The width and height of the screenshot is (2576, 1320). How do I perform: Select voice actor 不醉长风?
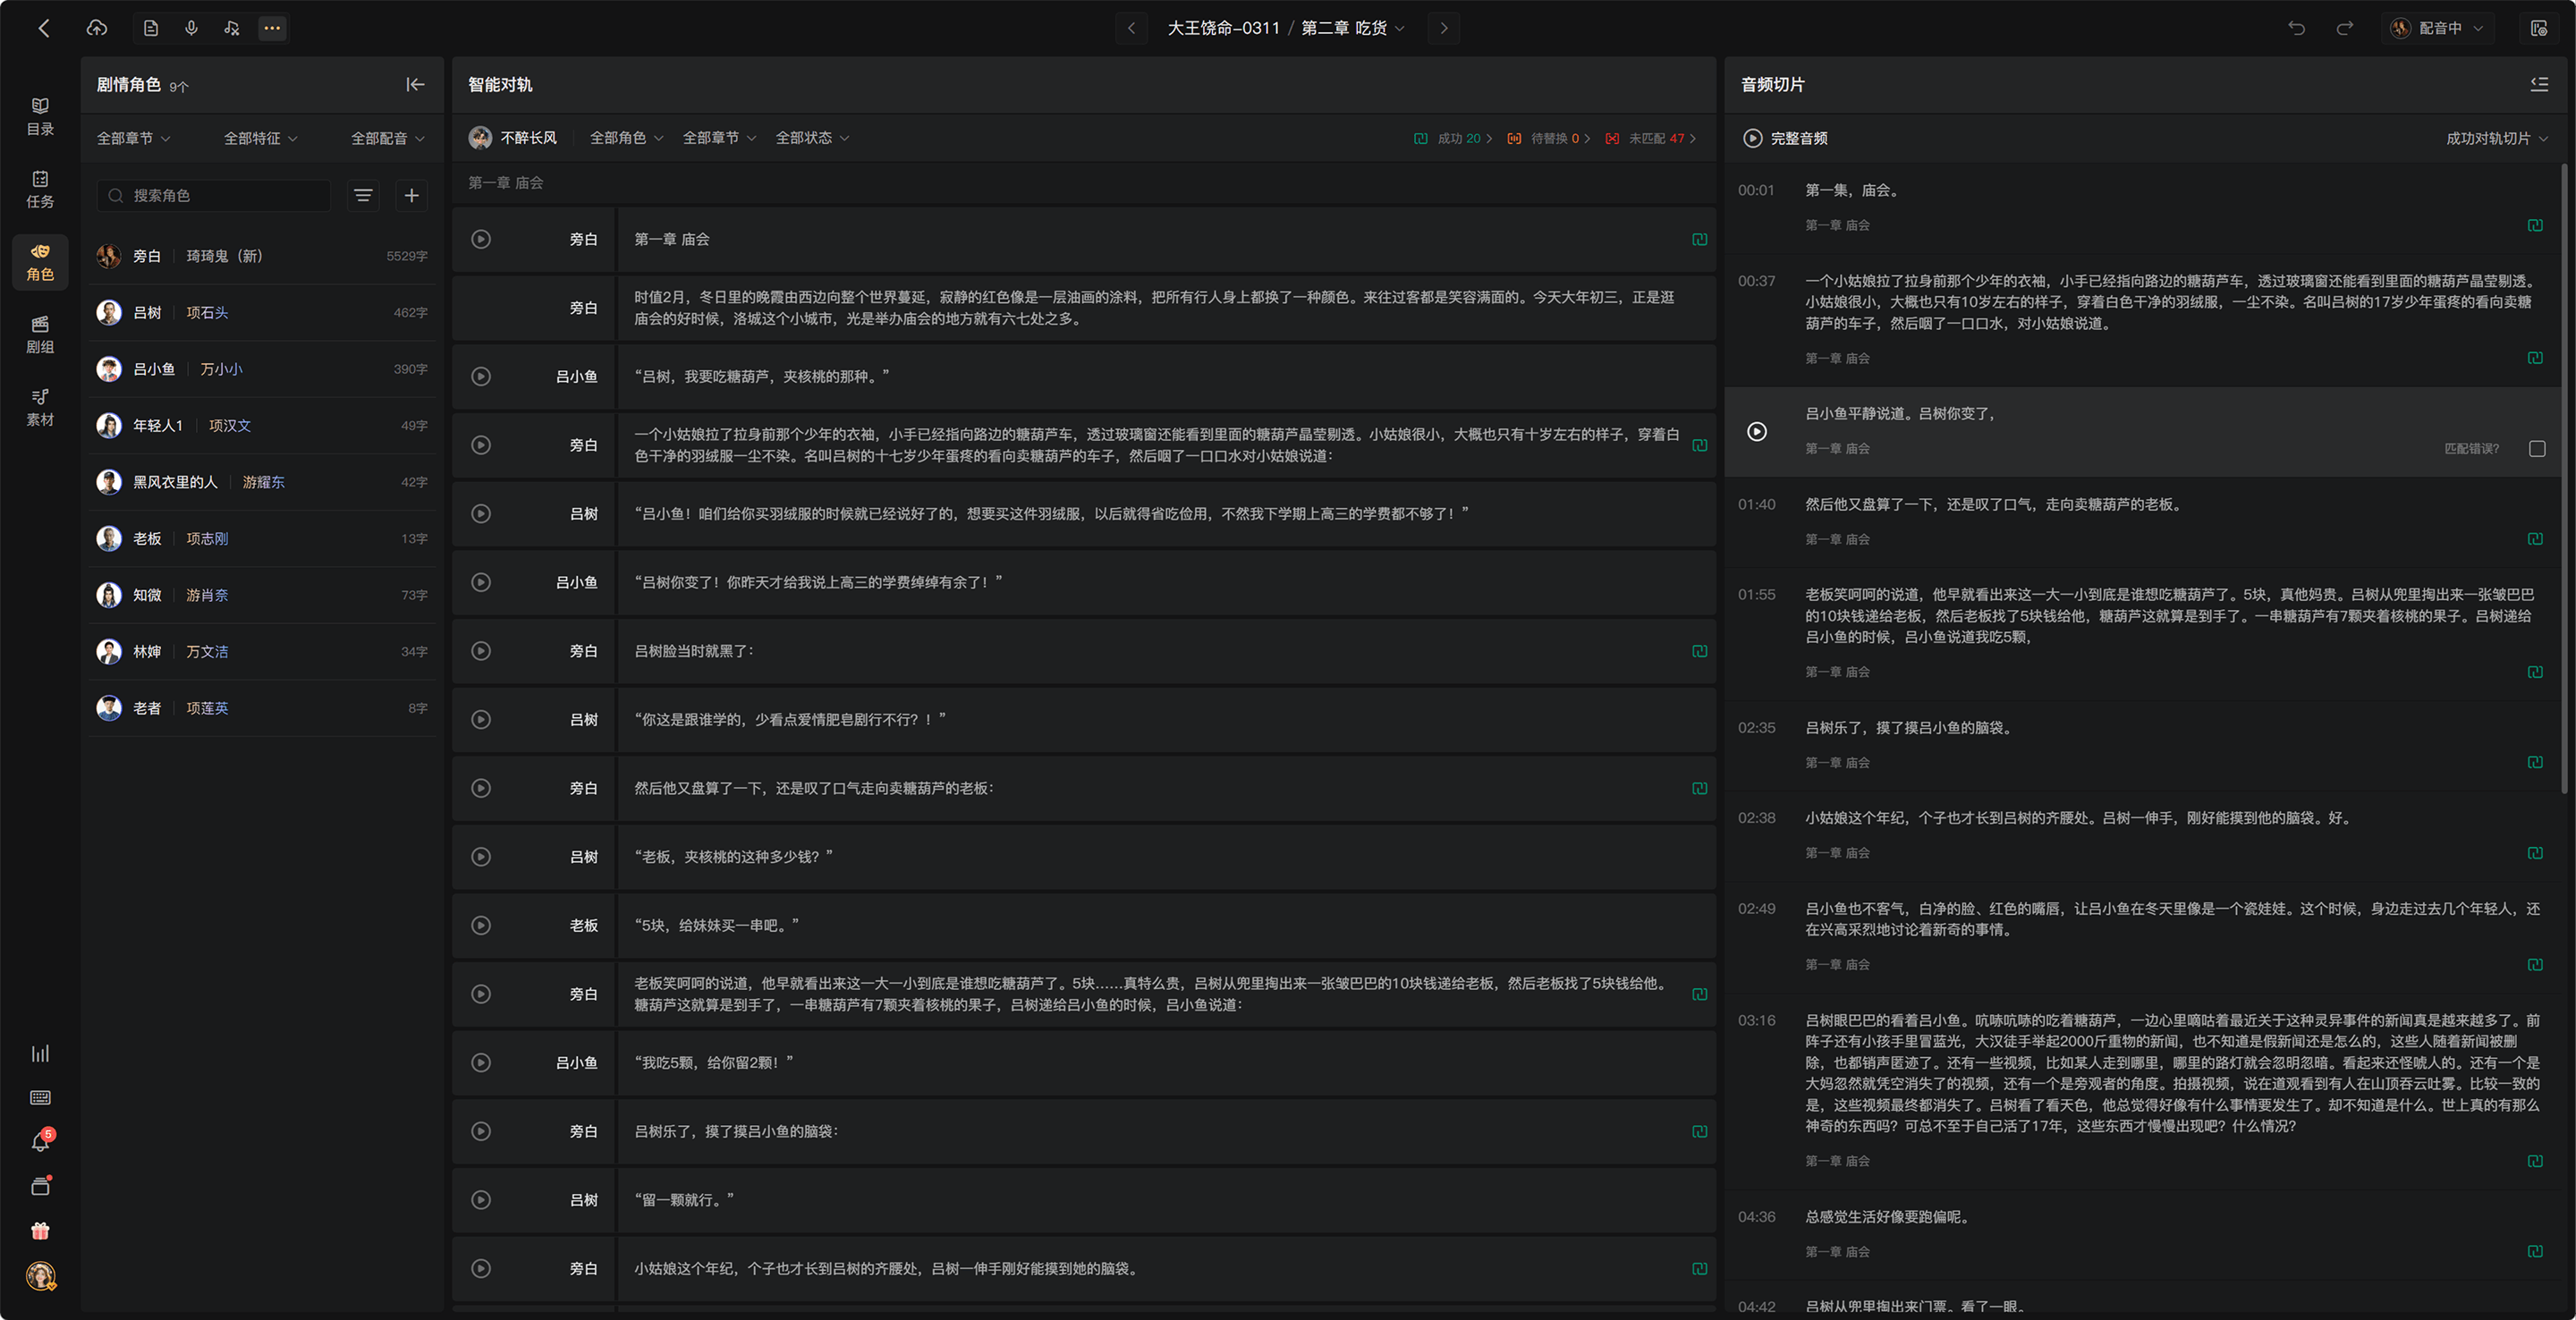tap(513, 138)
